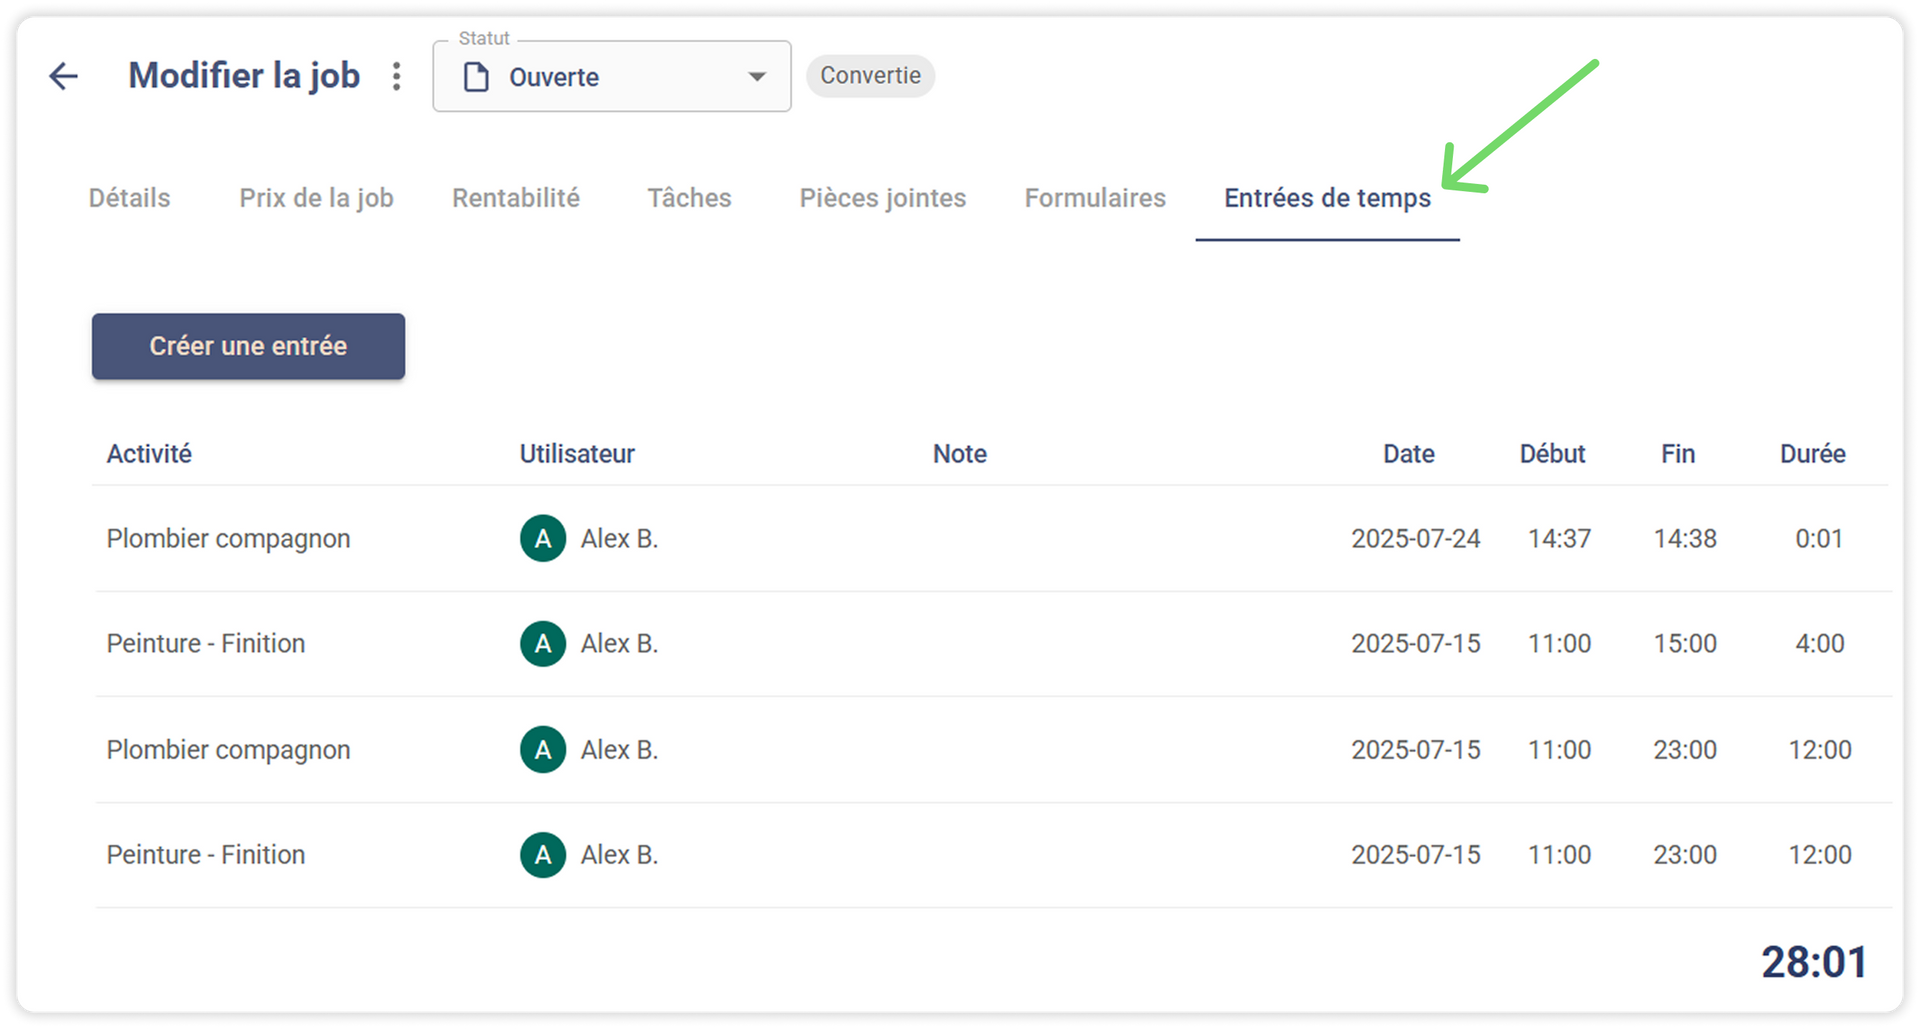This screenshot has height=1029, width=1920.
Task: Click the 15:00 end time cell
Action: [1685, 644]
